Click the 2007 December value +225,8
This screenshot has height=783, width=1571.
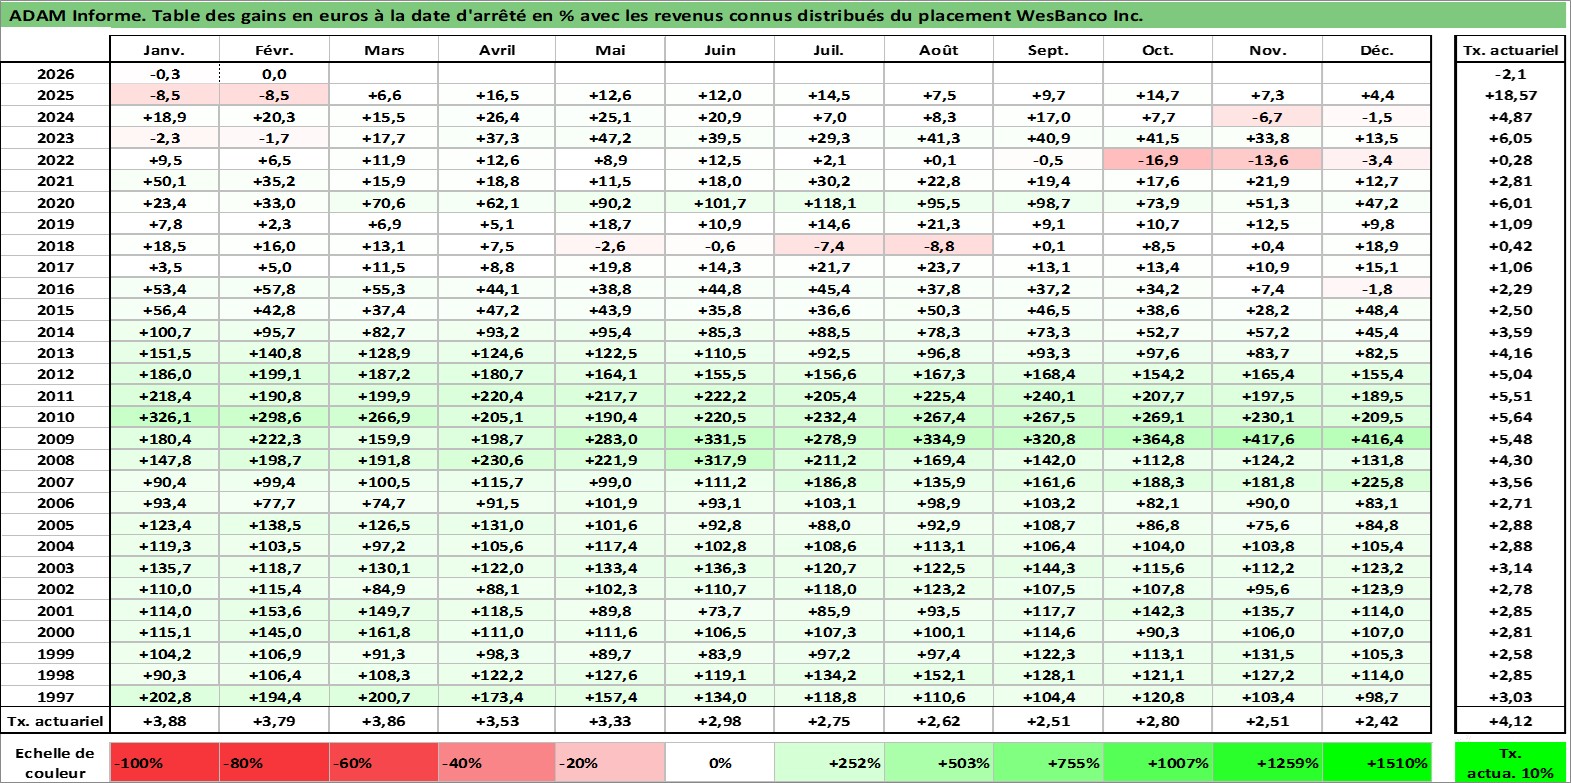tap(1377, 482)
